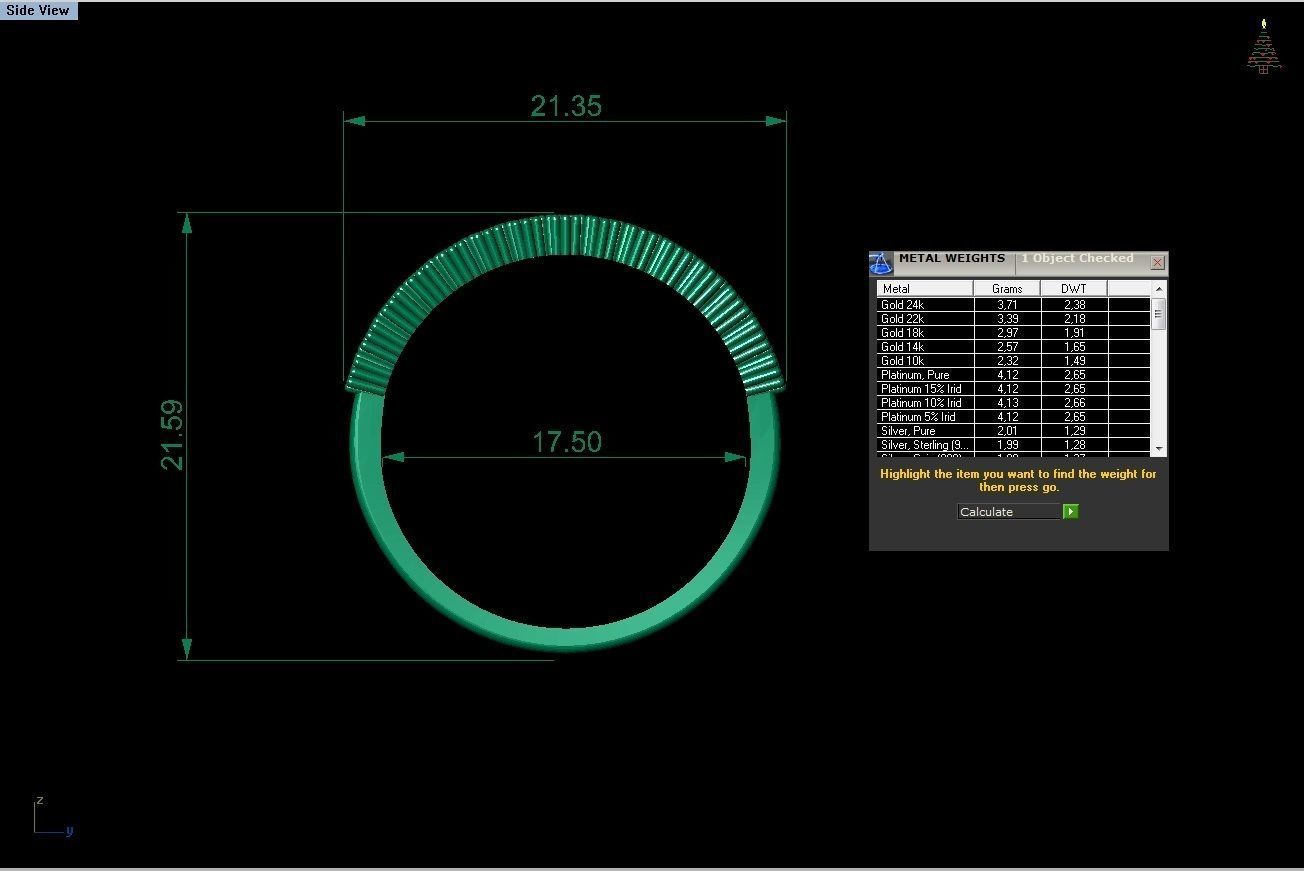Viewport: 1310px width, 871px height.
Task: Select the ribbed upper section of the ring
Action: (565, 237)
